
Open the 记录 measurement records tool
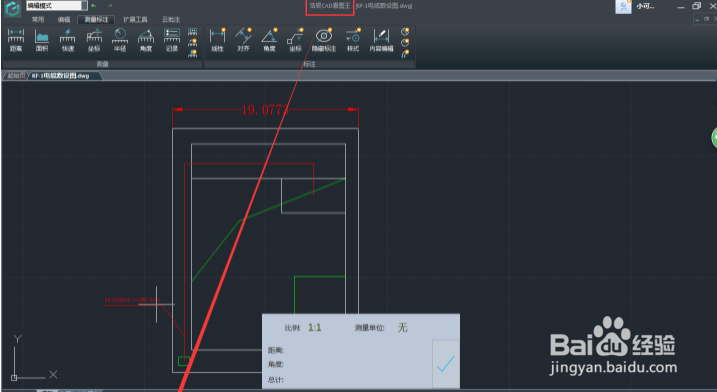tap(172, 40)
